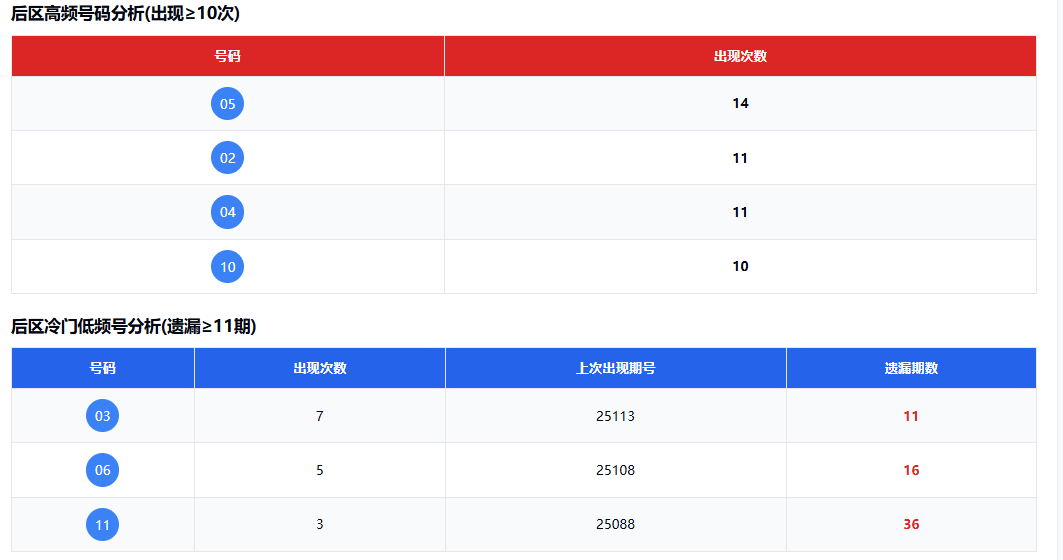Click the blue ball numbered 05
The height and width of the screenshot is (560, 1063).
227,104
